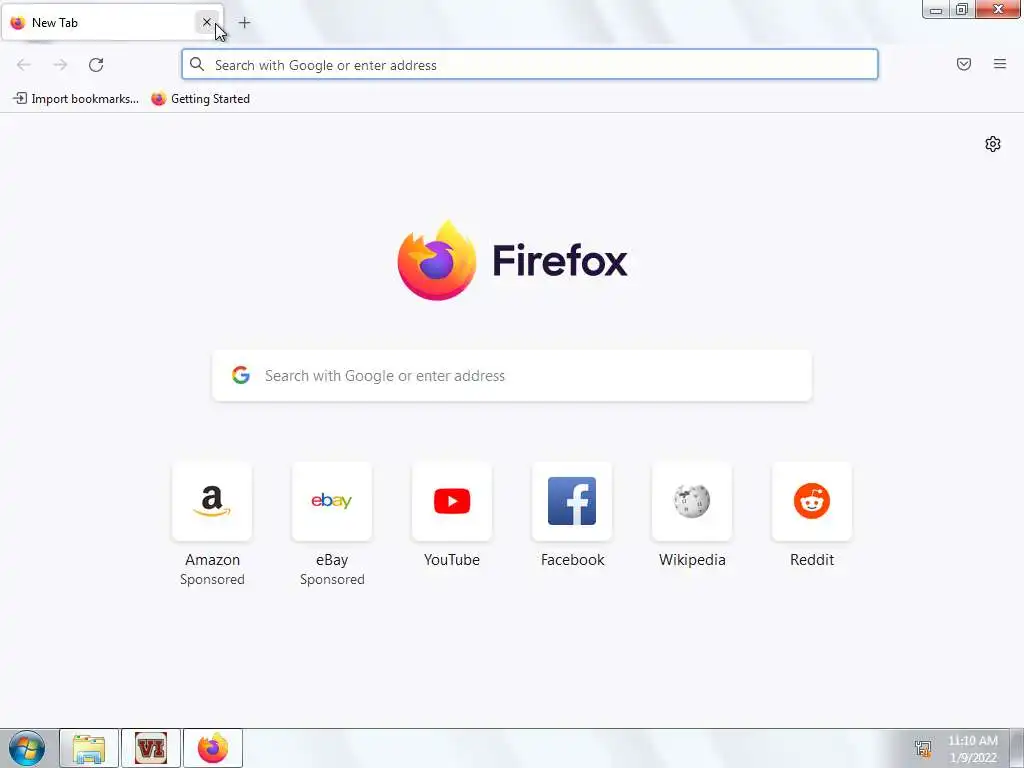Click the magnifier icon in address bar
Image resolution: width=1024 pixels, height=768 pixels.
click(197, 64)
